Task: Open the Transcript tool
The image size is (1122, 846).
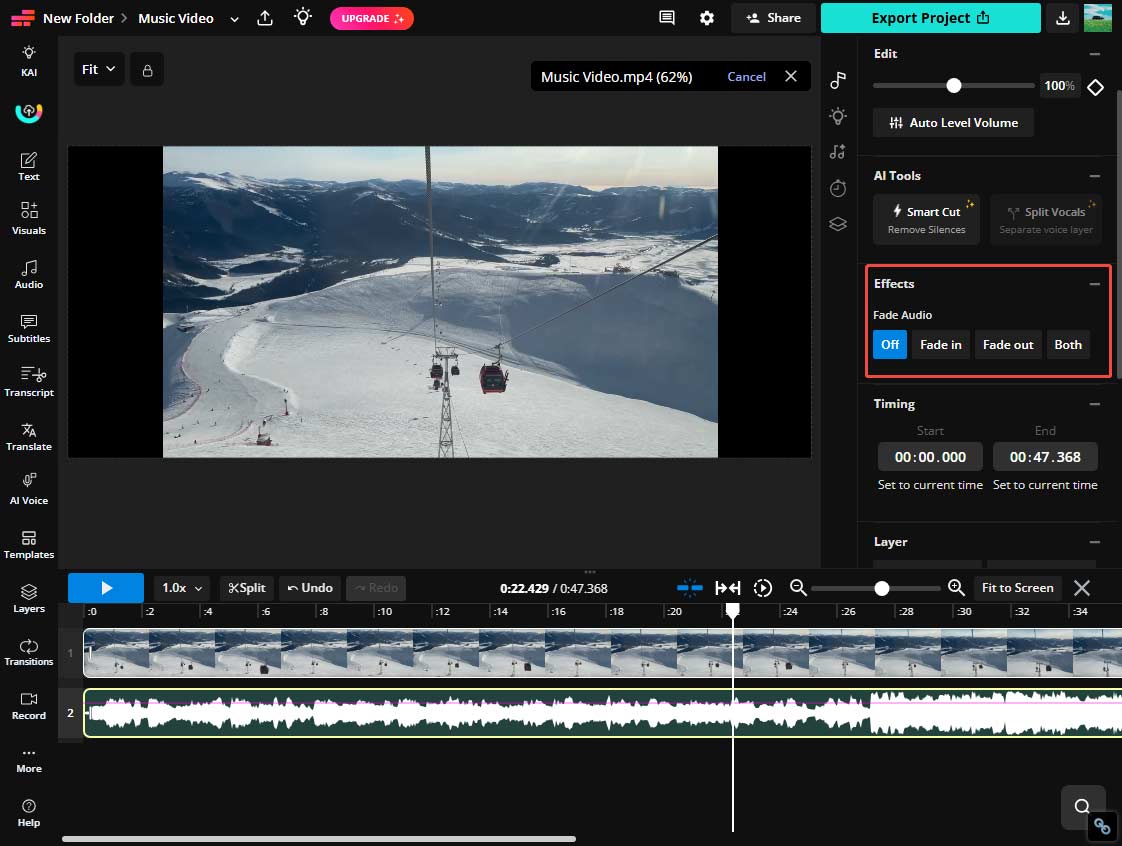Action: tap(29, 382)
